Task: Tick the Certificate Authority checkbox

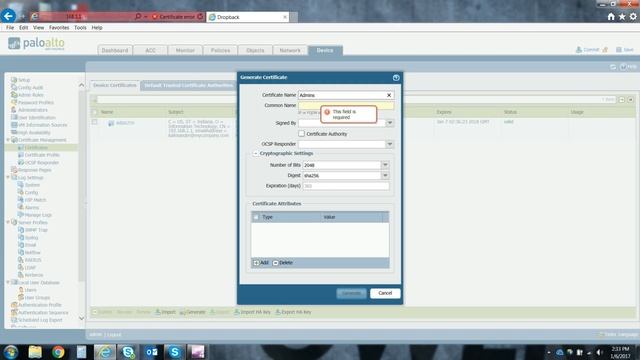Action: [301, 133]
